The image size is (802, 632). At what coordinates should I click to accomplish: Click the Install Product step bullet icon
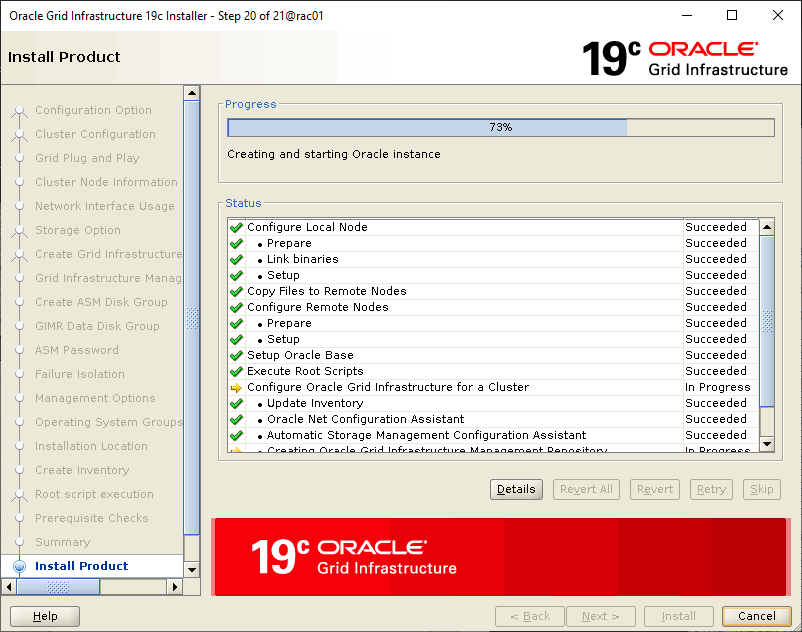coord(19,566)
